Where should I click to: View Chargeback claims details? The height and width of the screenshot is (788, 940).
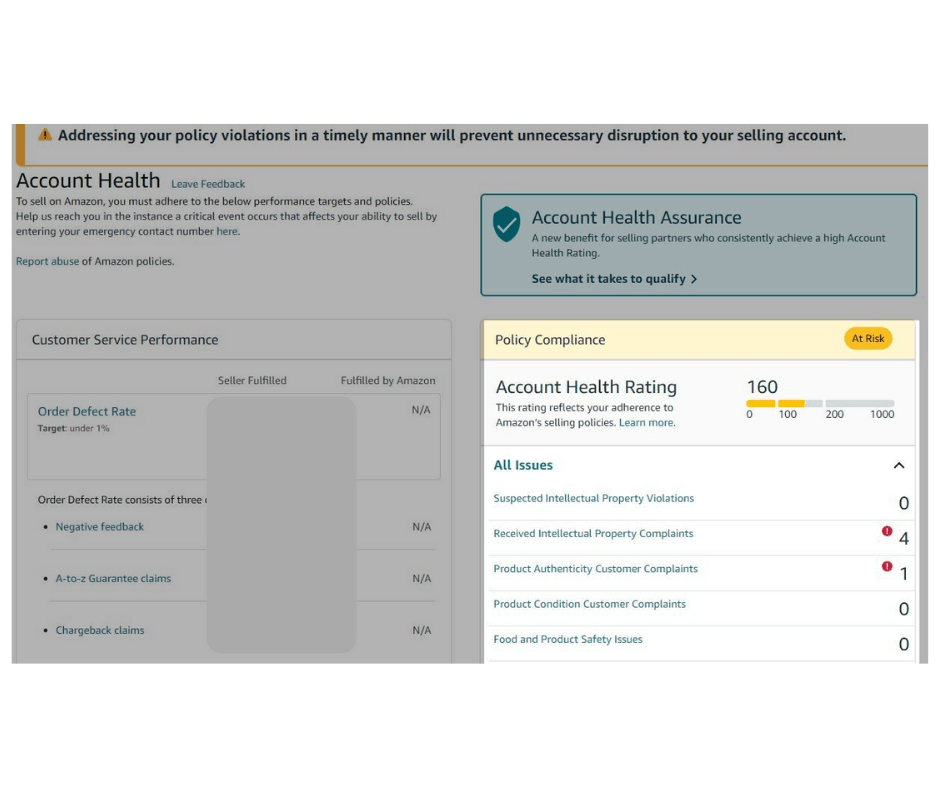(x=100, y=631)
